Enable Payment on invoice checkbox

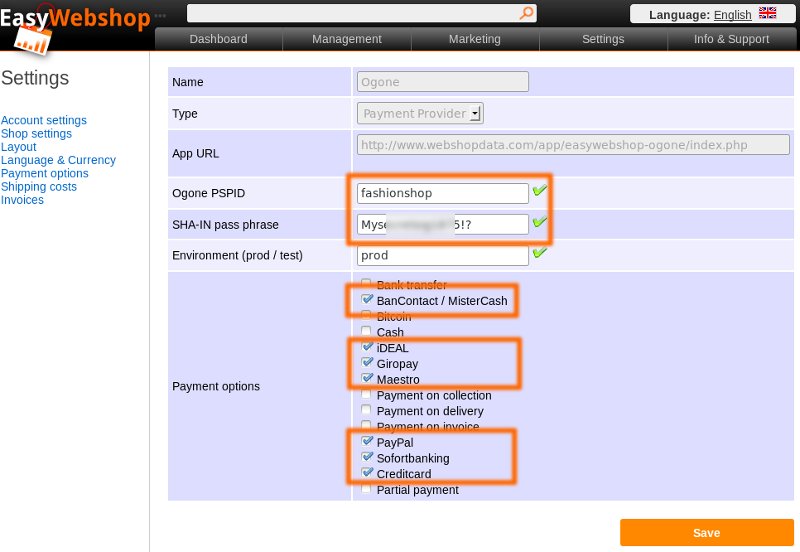click(x=366, y=425)
